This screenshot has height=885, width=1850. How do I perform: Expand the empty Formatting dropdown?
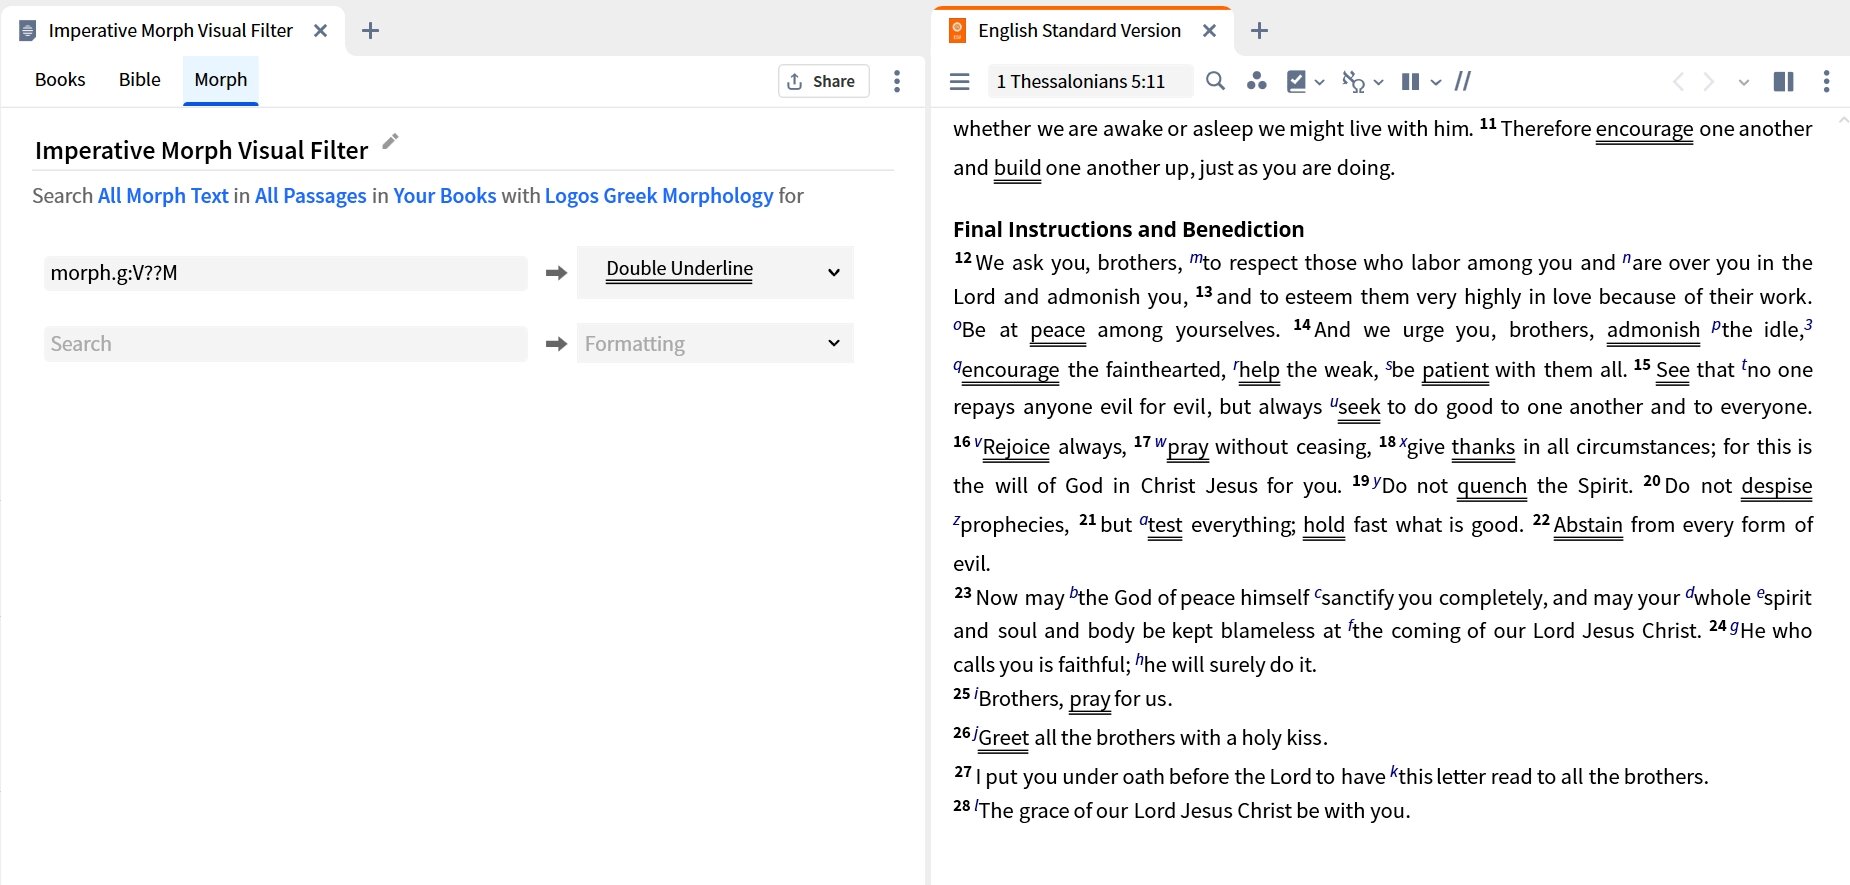[833, 343]
